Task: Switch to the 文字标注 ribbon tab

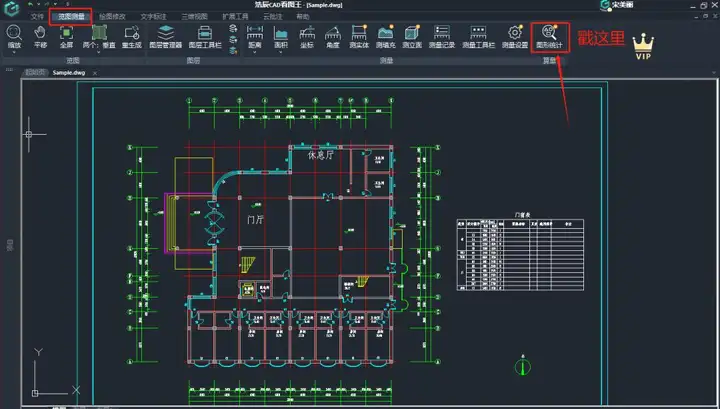Action: pos(153,17)
